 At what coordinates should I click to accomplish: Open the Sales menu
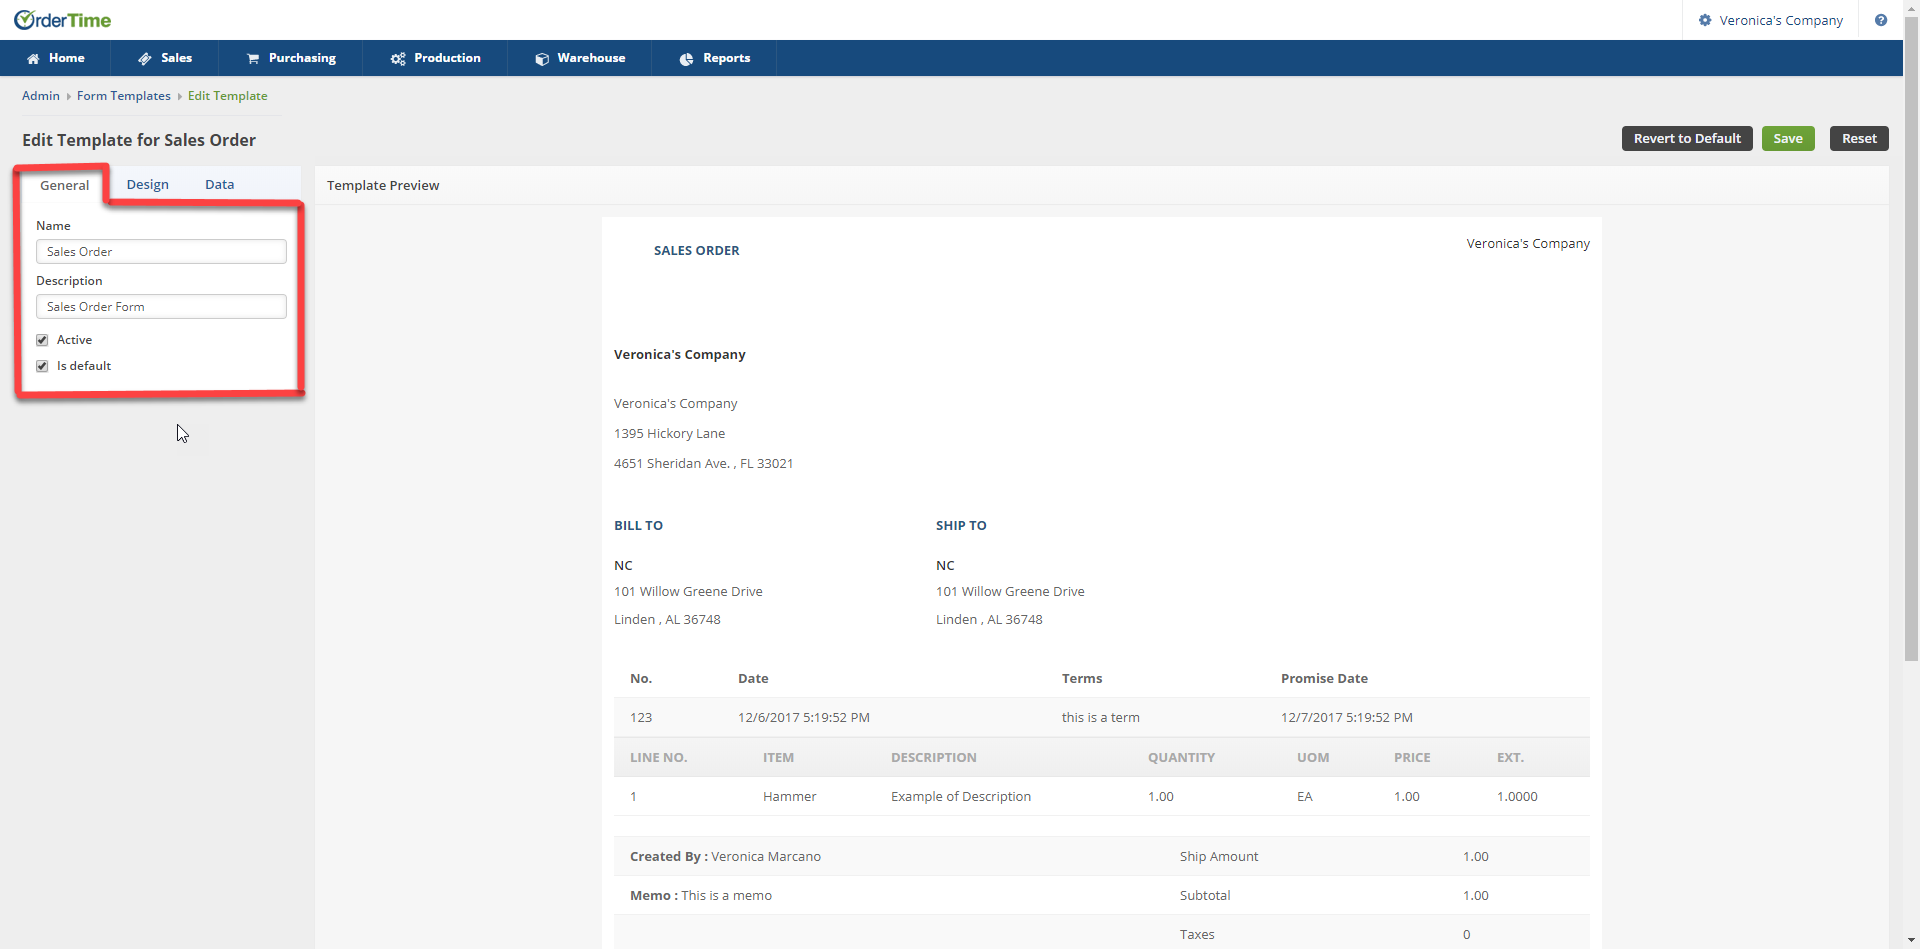165,58
